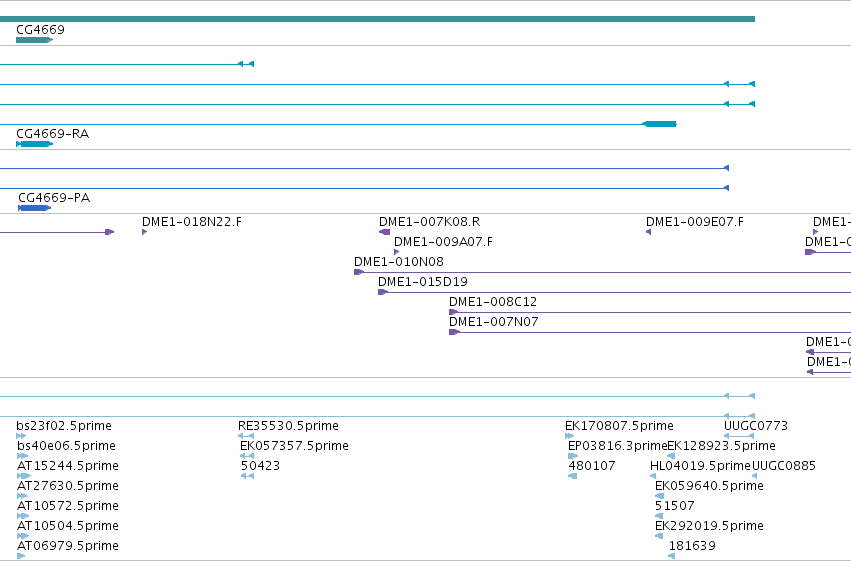Click the RE35530.5prime EST label

point(288,426)
